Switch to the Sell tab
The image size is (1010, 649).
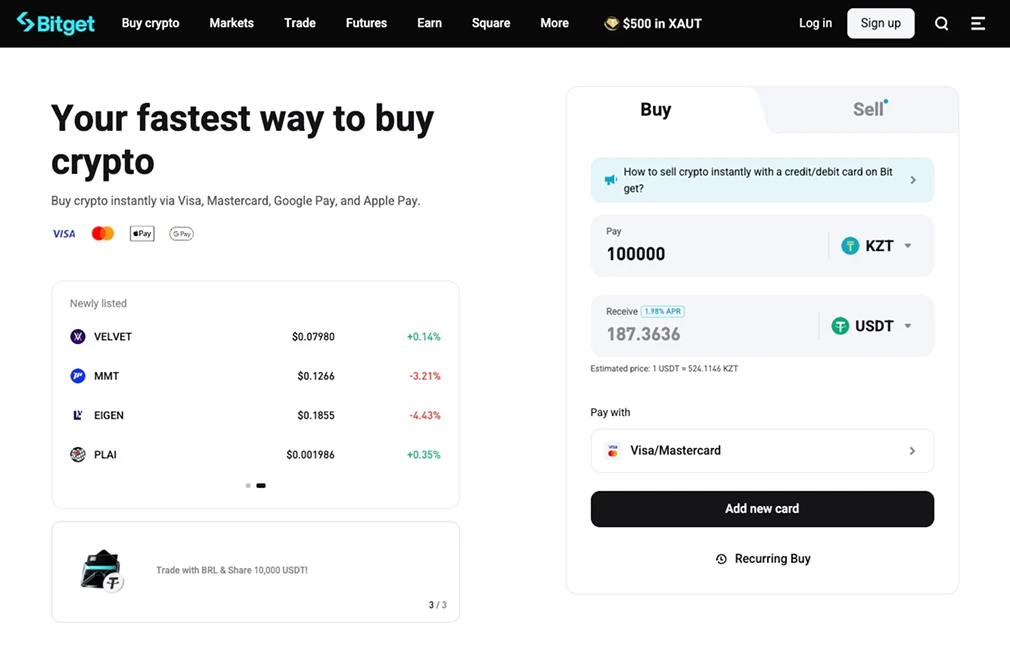click(x=868, y=109)
